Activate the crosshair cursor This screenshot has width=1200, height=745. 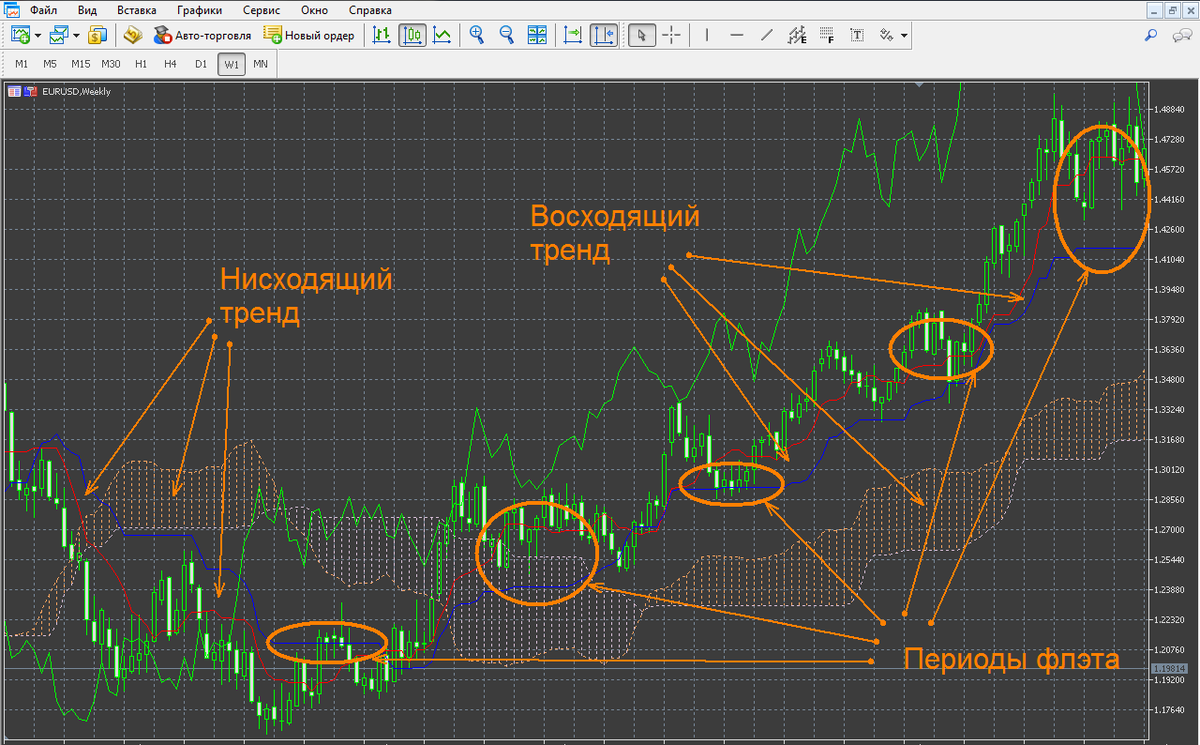671,35
